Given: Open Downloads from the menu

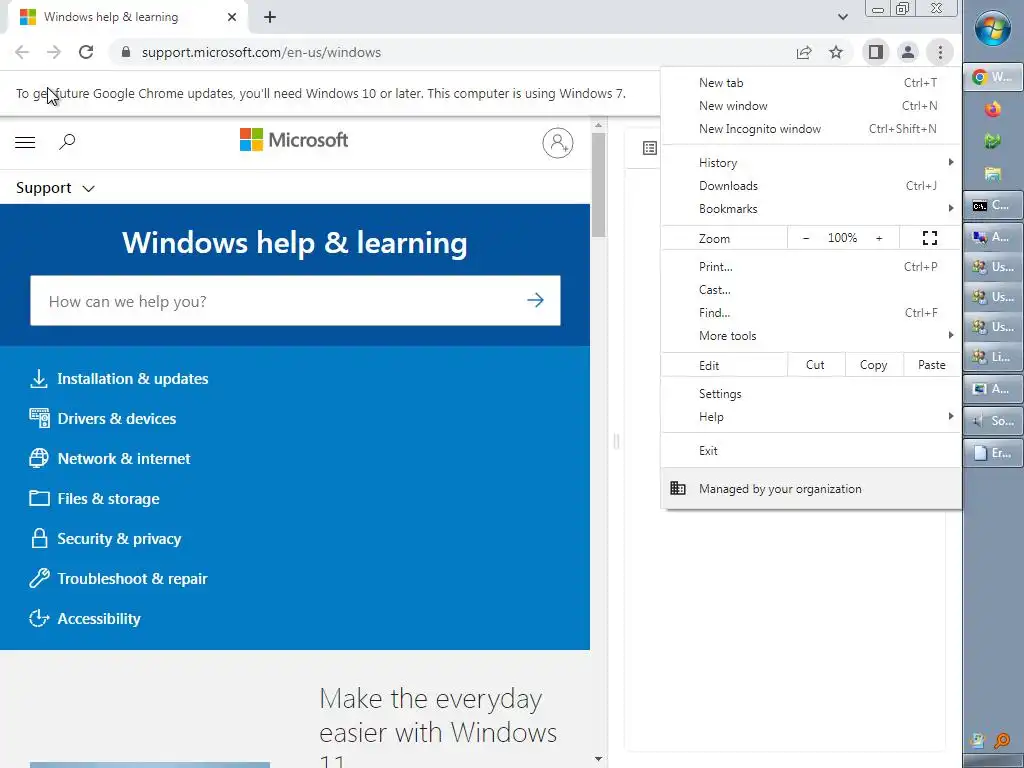Looking at the screenshot, I should coord(811,185).
